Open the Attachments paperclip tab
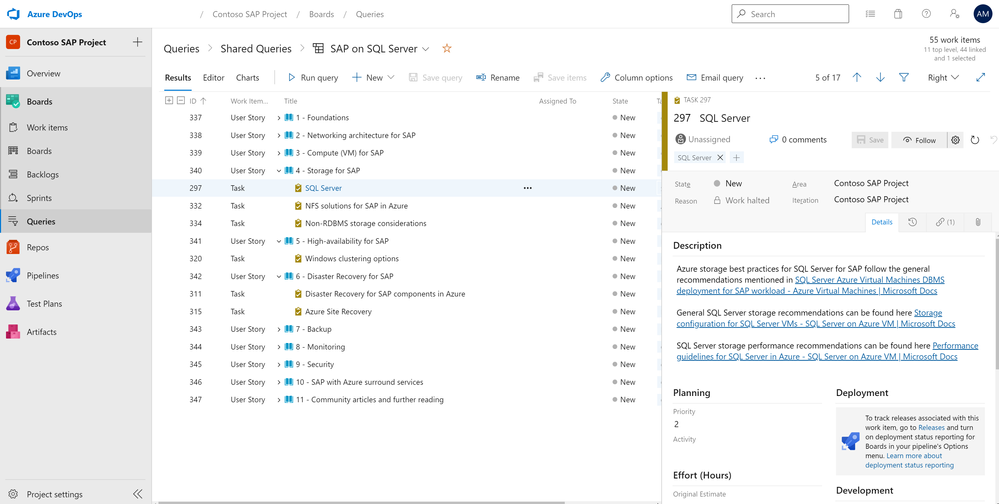The image size is (999, 504). 977,222
